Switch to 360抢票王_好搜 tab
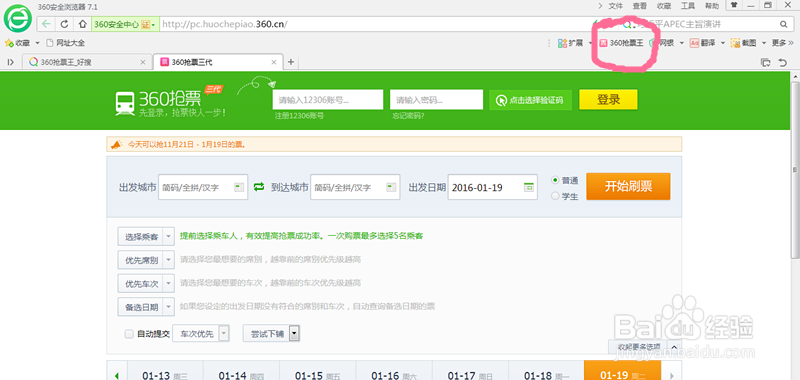The width and height of the screenshot is (800, 380). pos(87,62)
